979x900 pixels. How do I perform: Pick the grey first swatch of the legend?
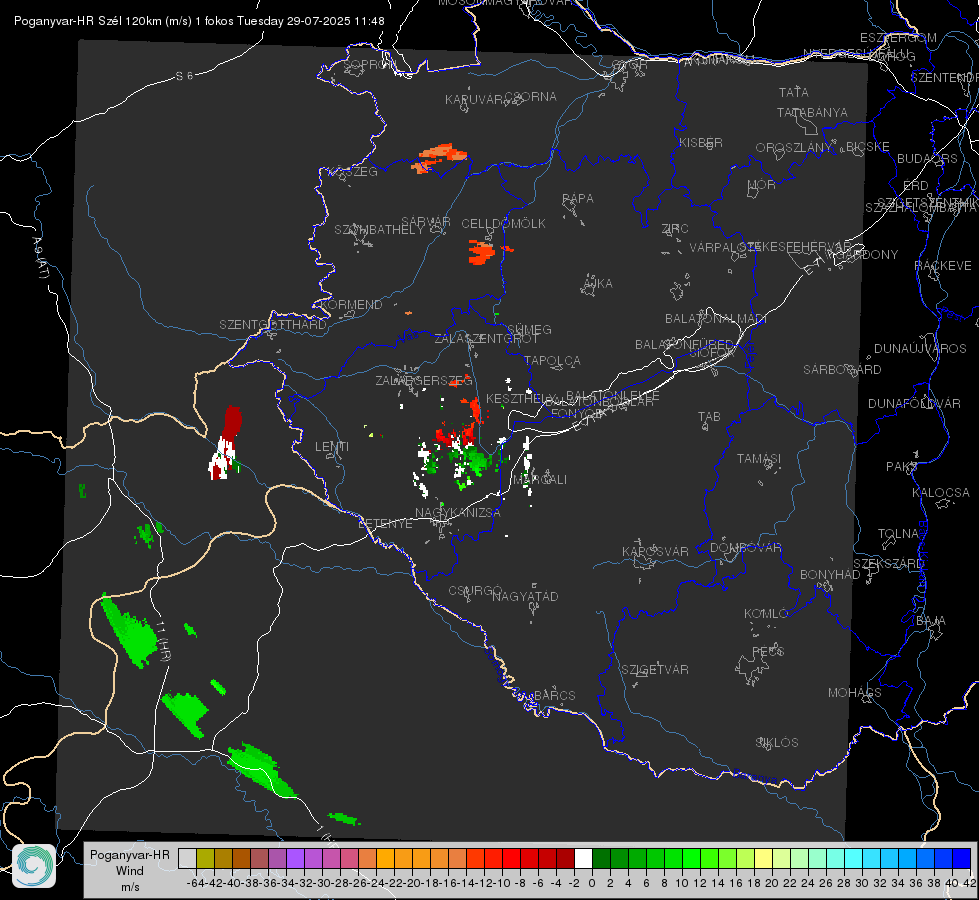coord(187,858)
